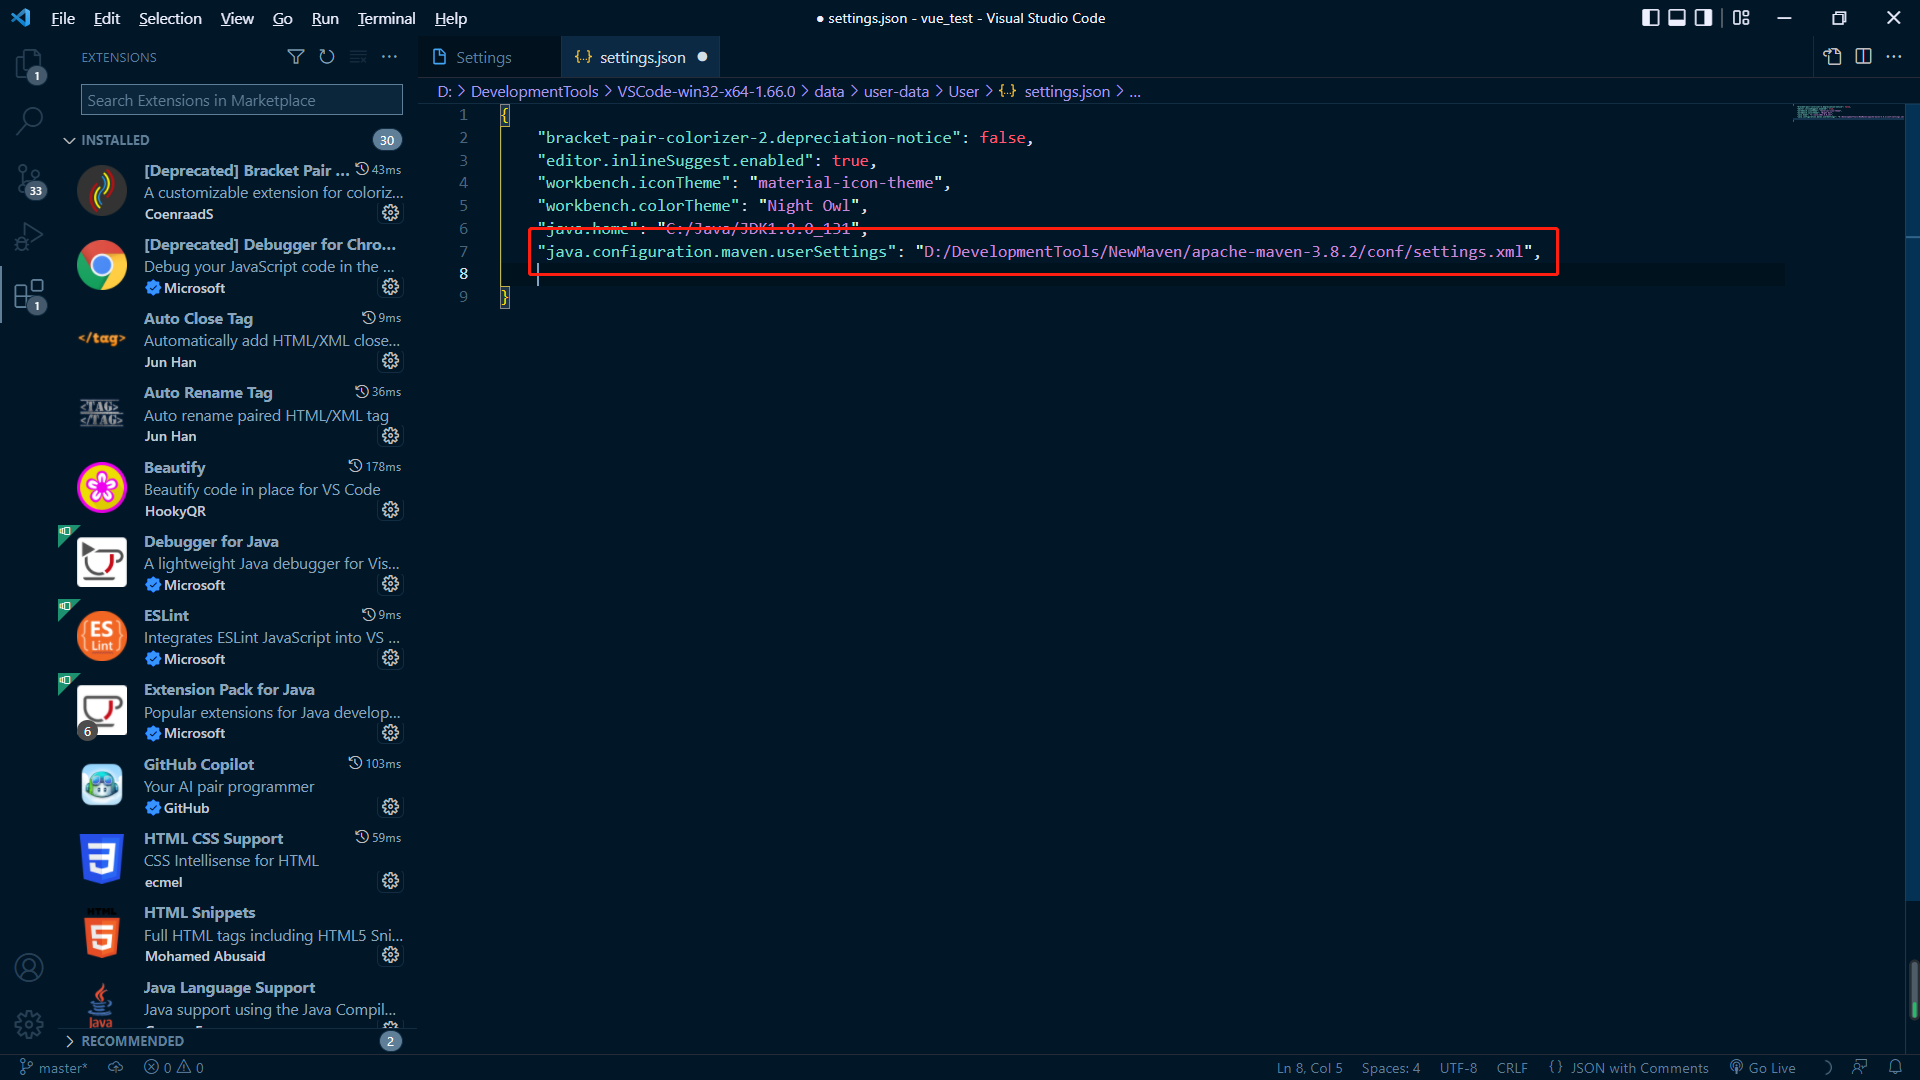Open the Selection menu

170,18
